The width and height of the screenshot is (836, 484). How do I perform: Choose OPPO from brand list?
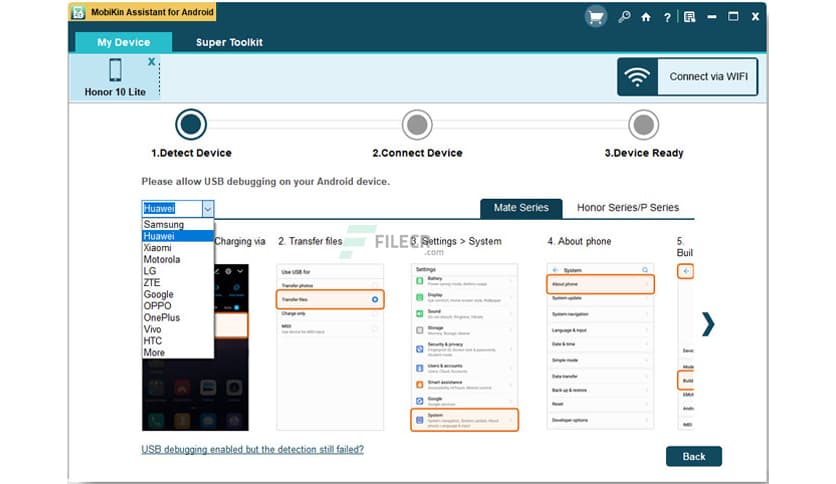pyautogui.click(x=178, y=306)
